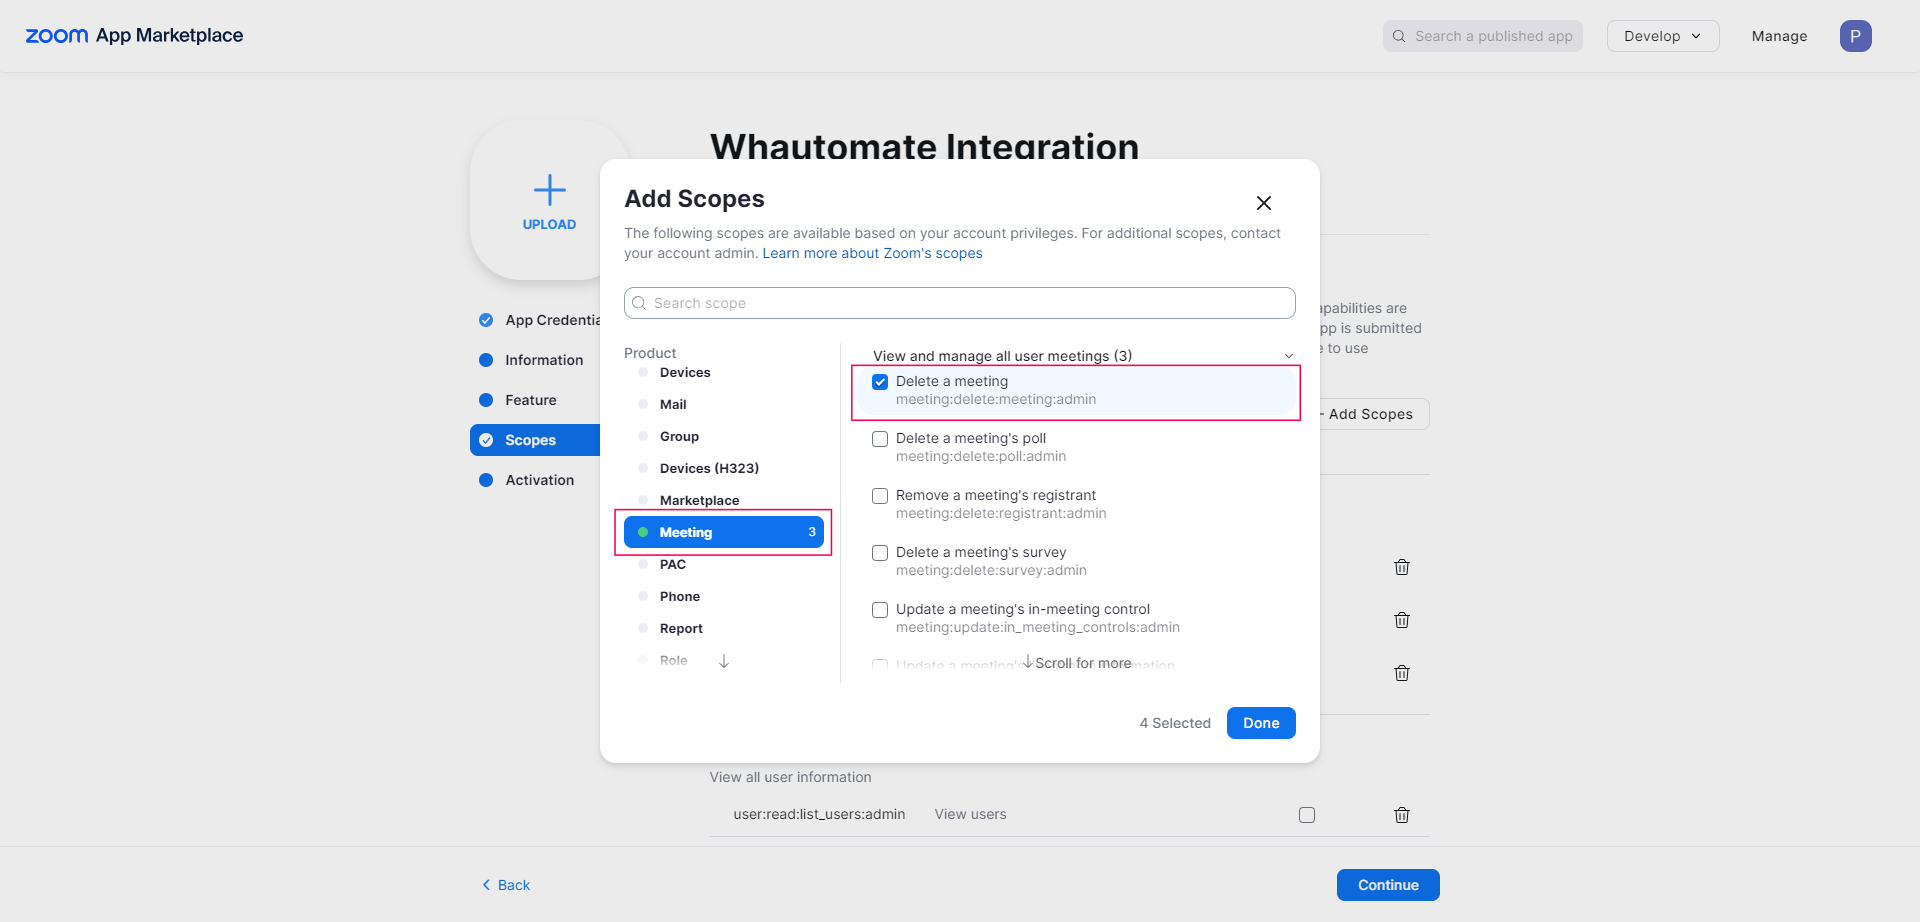
Task: Click the first trash icon in scopes list
Action: pyautogui.click(x=1402, y=567)
